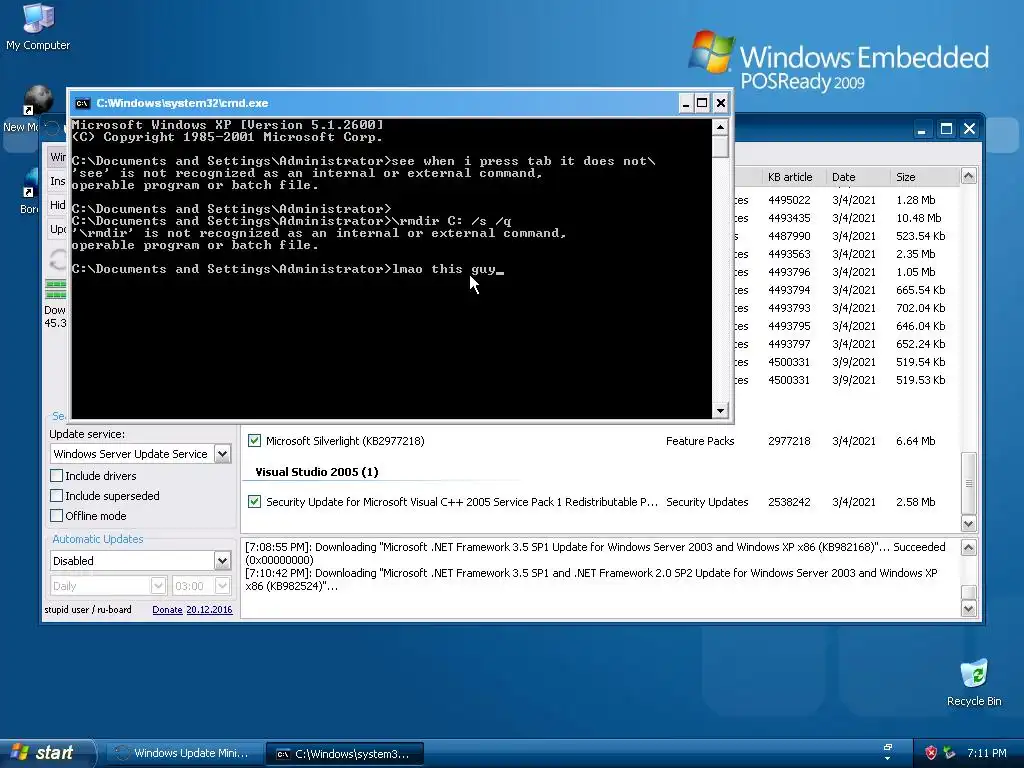Click the Feature Packs category cell
1024x768 pixels.
tap(700, 441)
